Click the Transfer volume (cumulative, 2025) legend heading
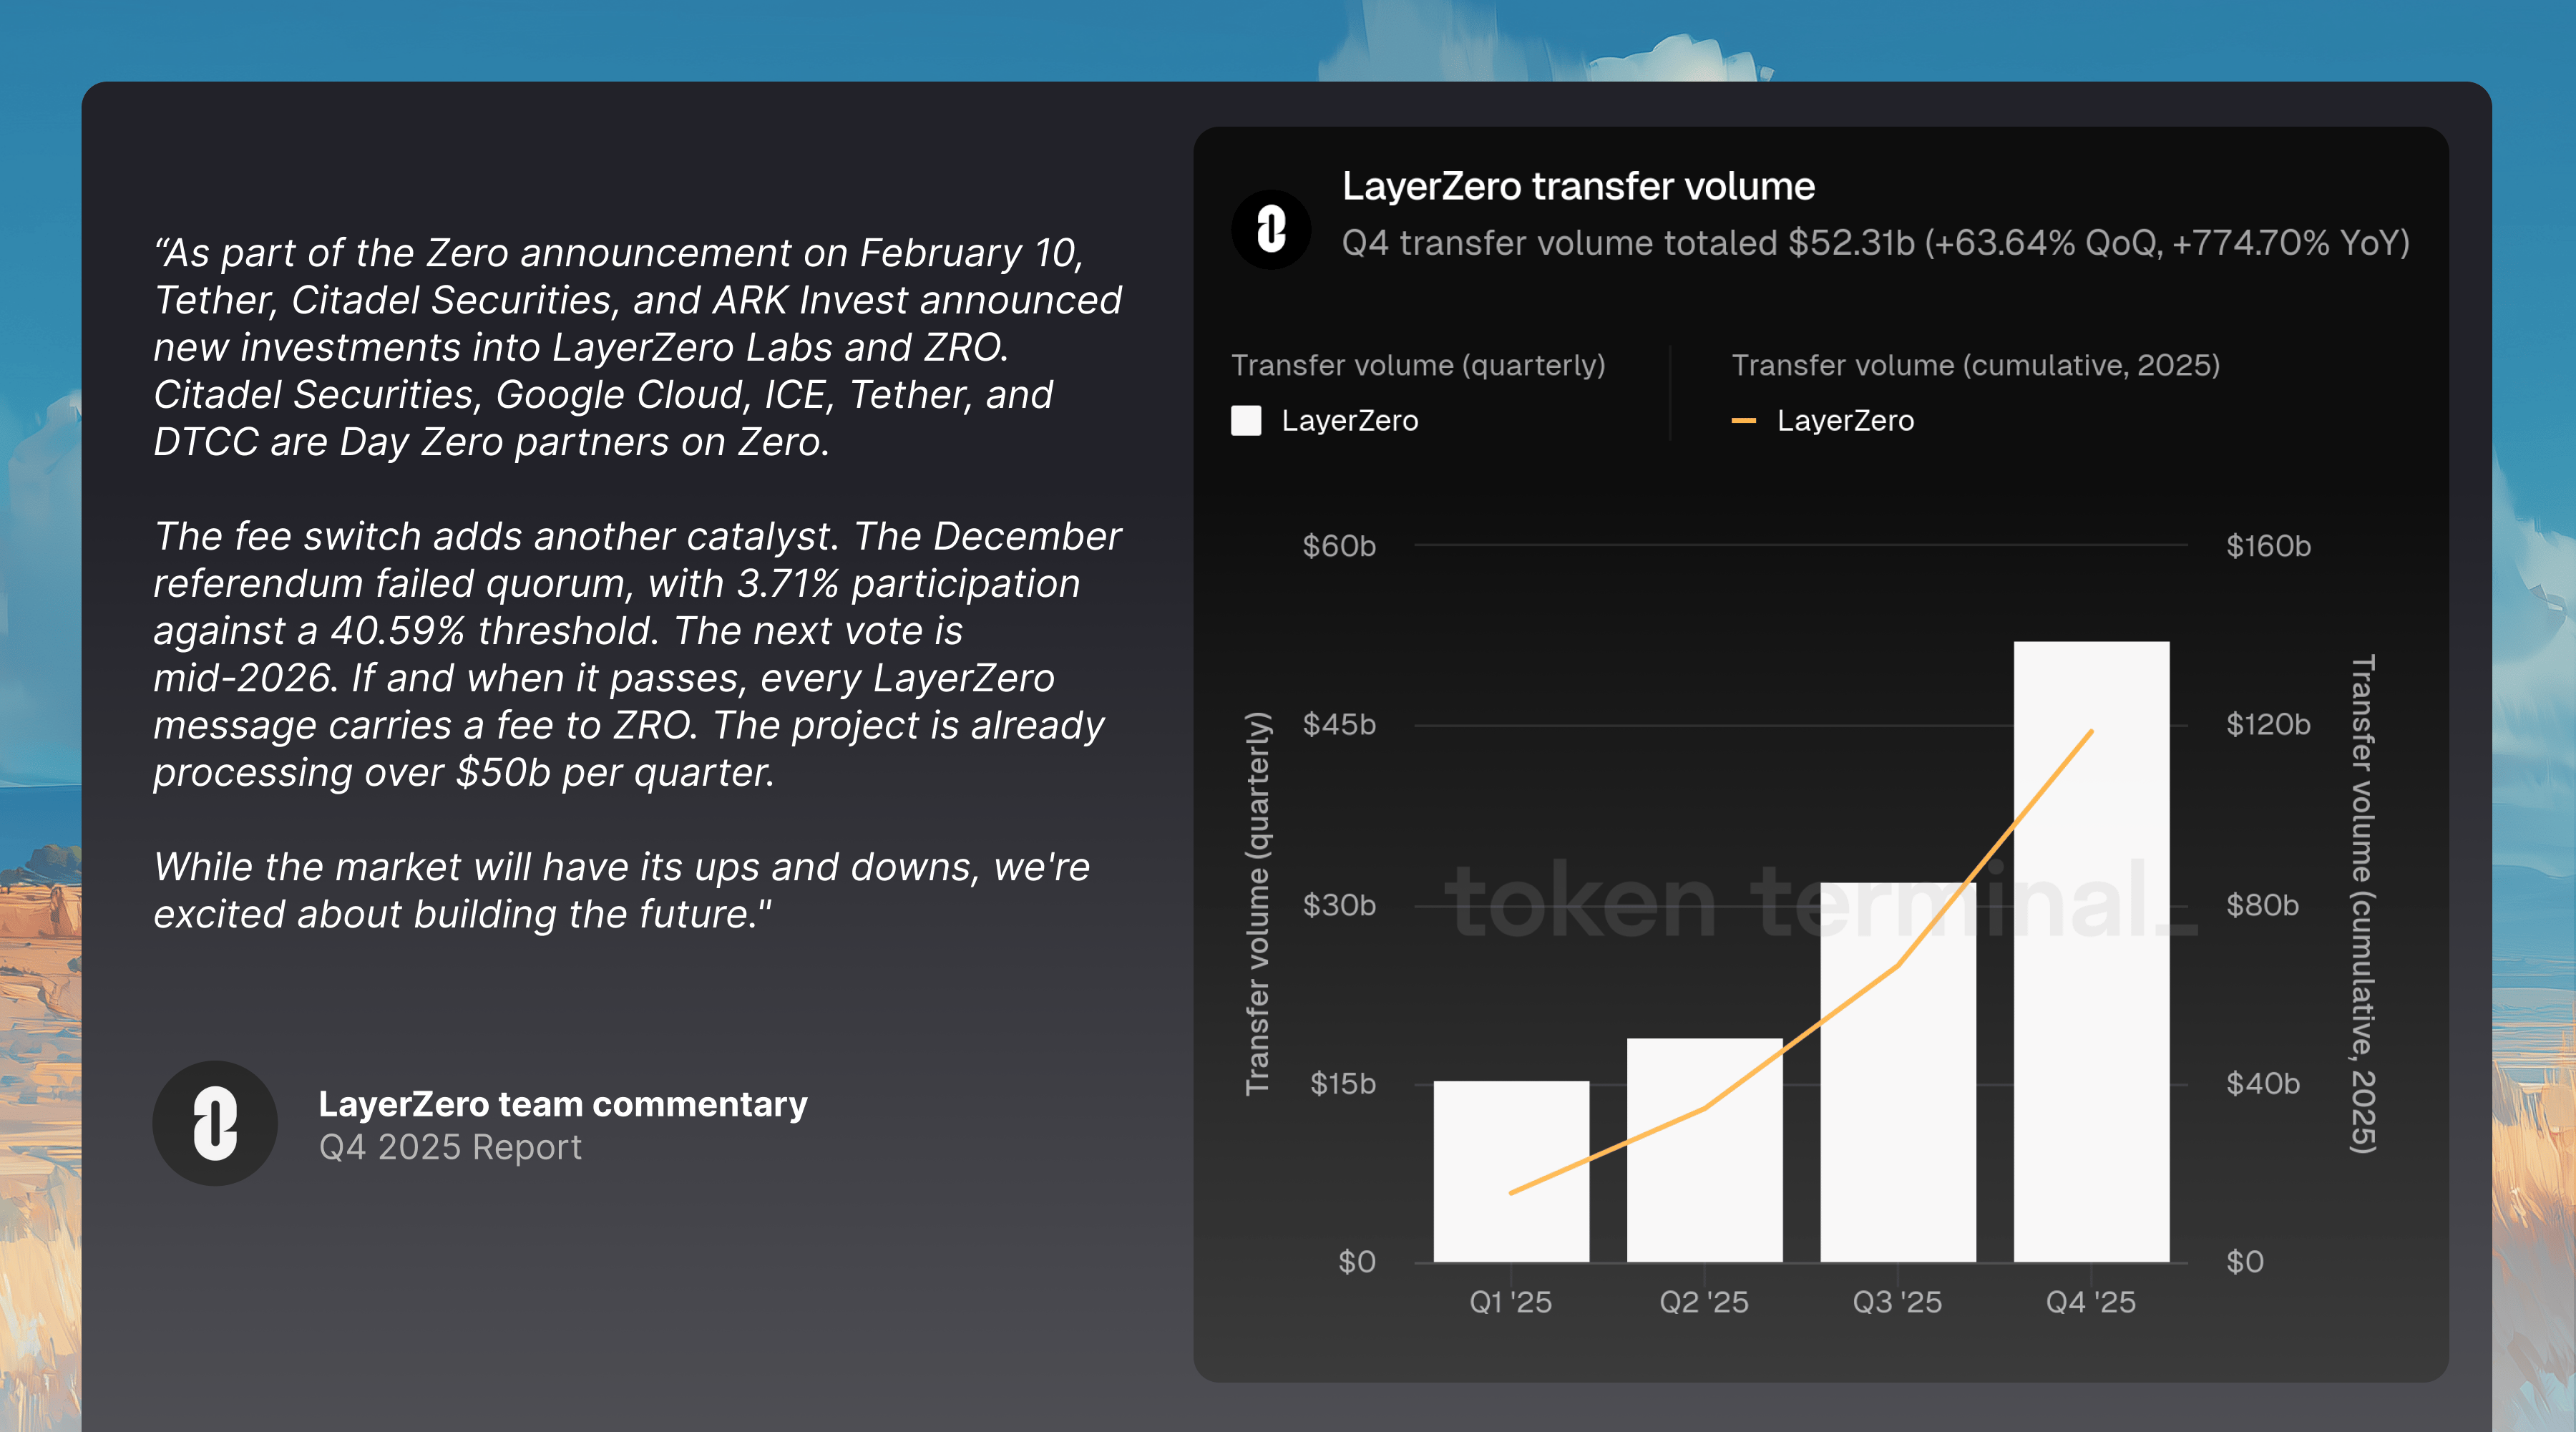Image resolution: width=2576 pixels, height=1432 pixels. 1975,365
